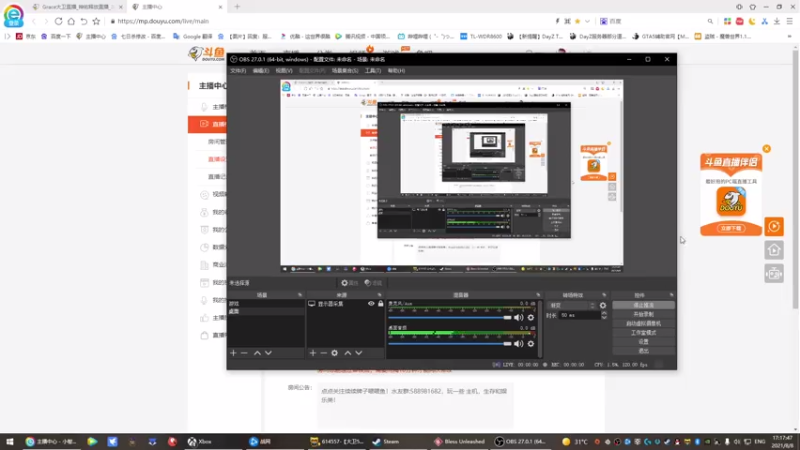Click the robot icon in right sidebar
The height and width of the screenshot is (450, 800).
[x=774, y=274]
